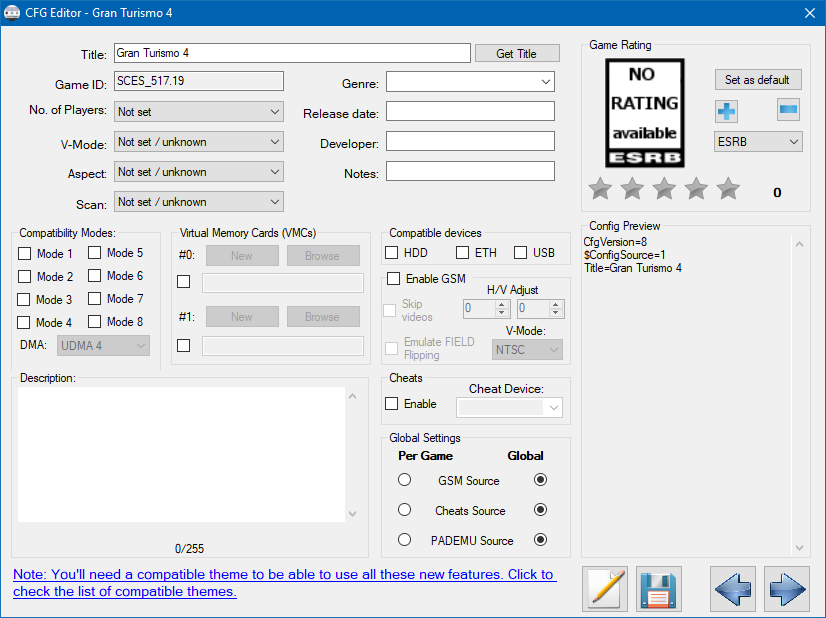The height and width of the screenshot is (618, 826).
Task: Click the Title input field
Action: pyautogui.click(x=292, y=53)
